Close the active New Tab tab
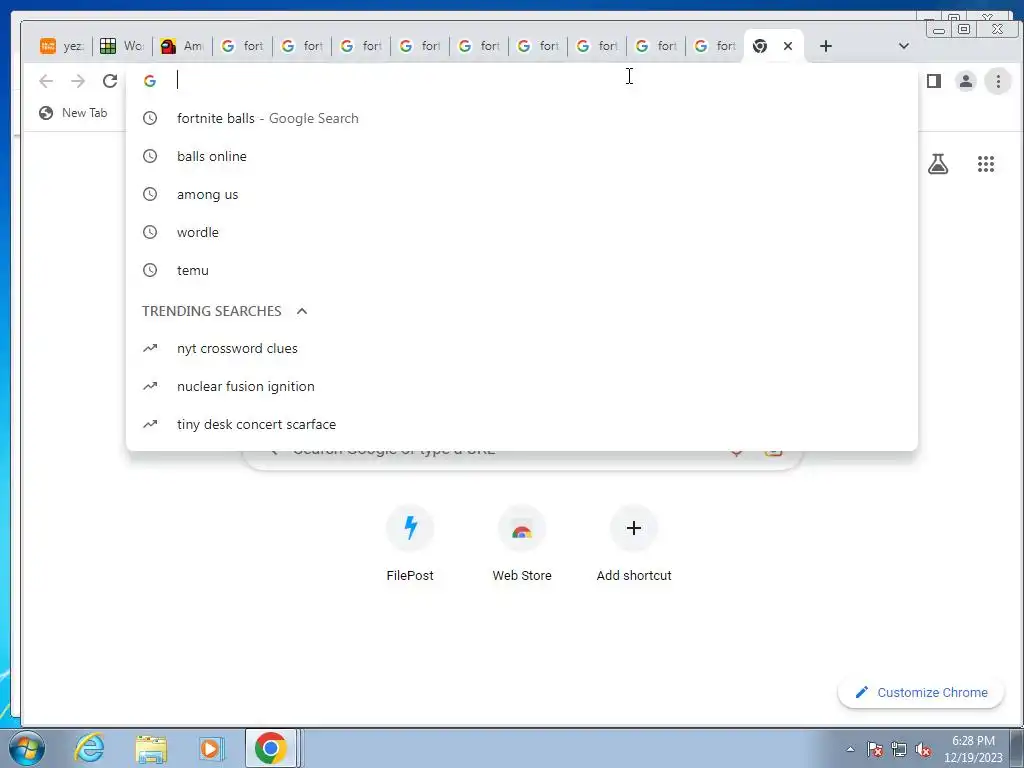This screenshot has height=768, width=1024. point(788,46)
